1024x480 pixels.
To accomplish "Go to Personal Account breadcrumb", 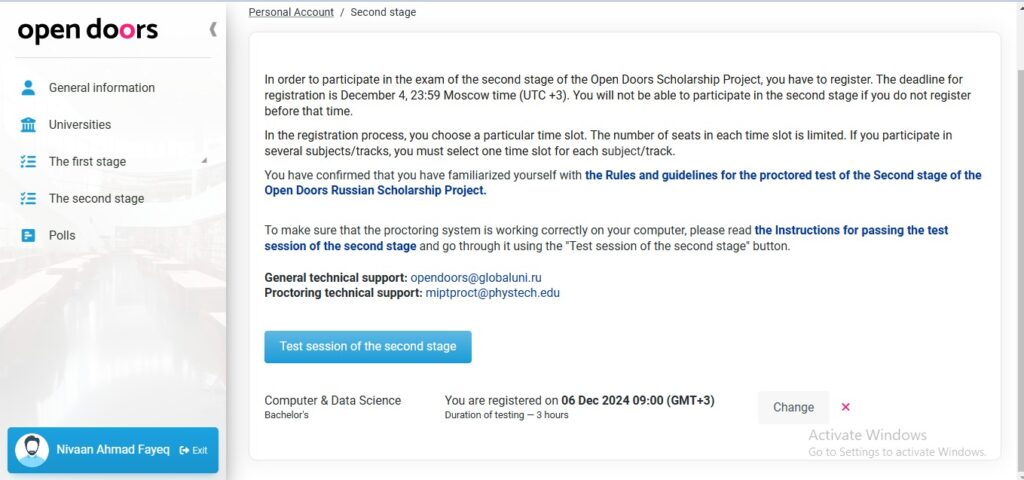I will (291, 12).
